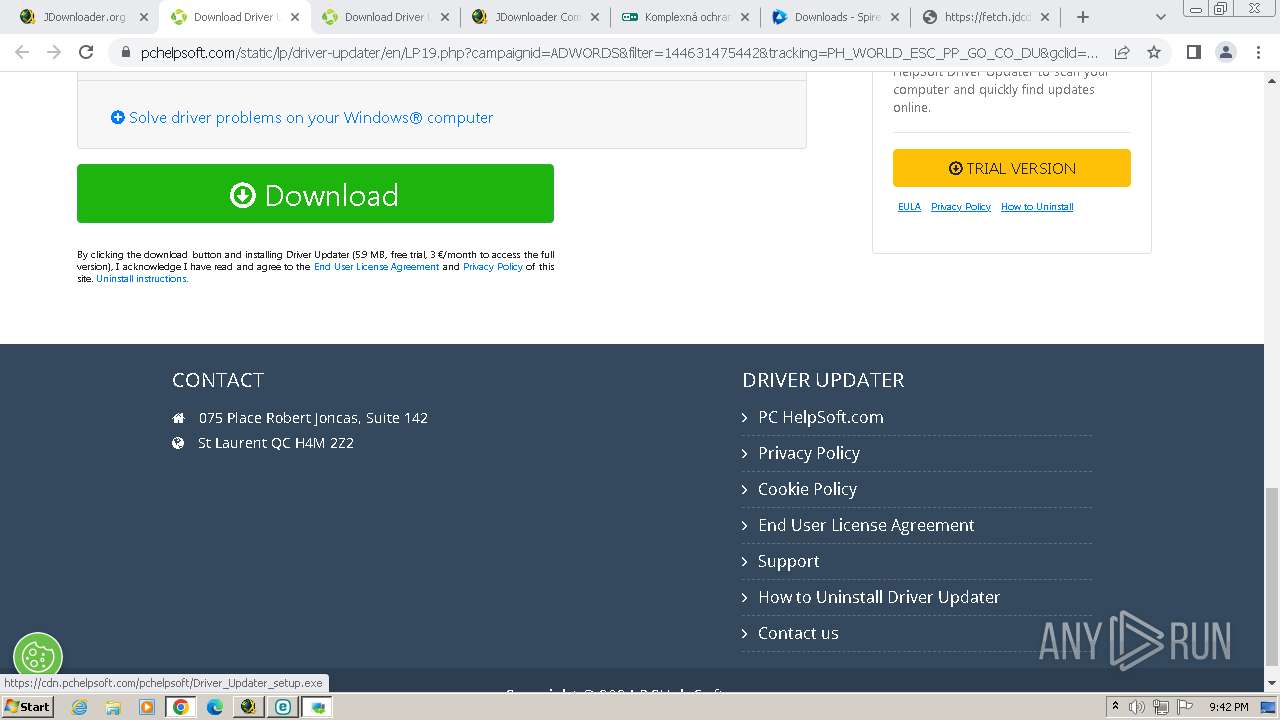Screen dimensions: 1280x720
Task: Close the Downloads - Spire tab
Action: [895, 17]
